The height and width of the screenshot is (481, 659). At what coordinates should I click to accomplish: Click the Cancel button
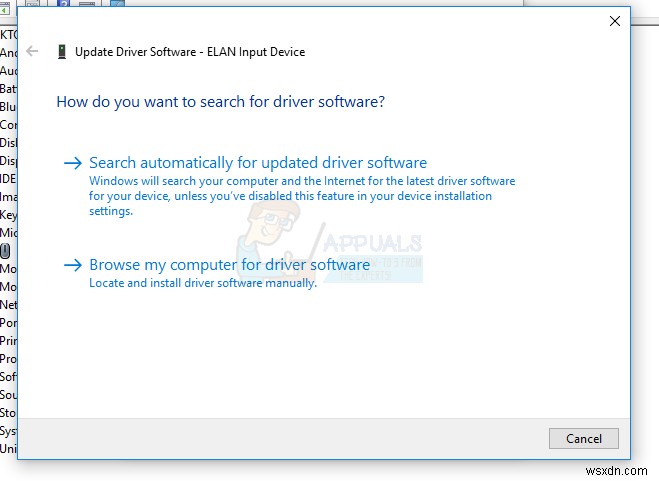click(x=583, y=439)
